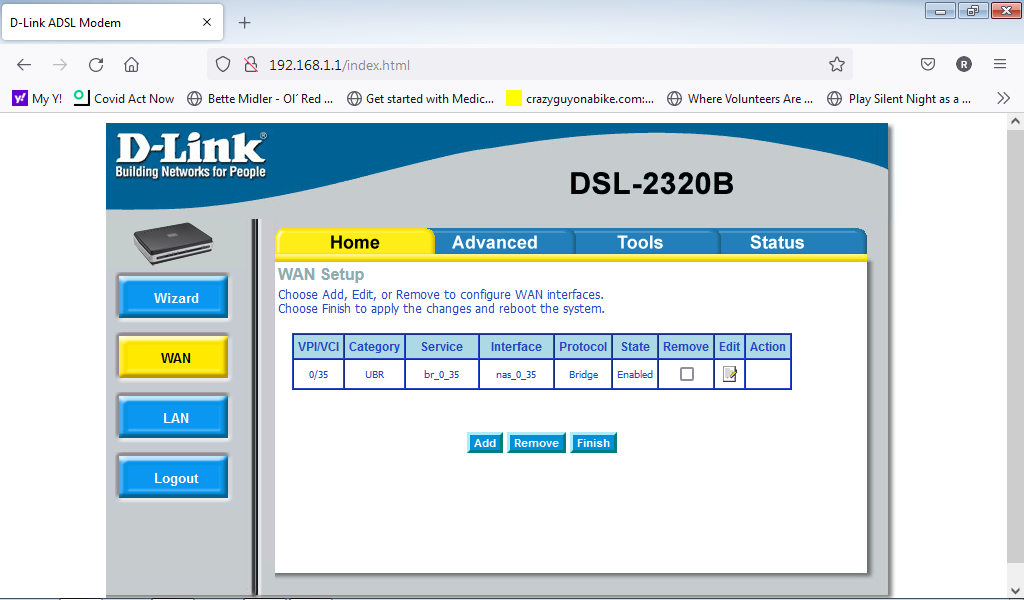Bookmark this page with the star icon
The image size is (1024, 600).
tap(837, 65)
